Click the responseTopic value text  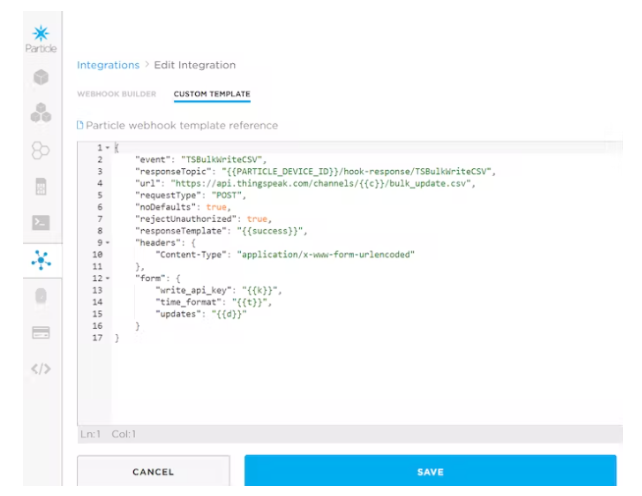pos(356,171)
